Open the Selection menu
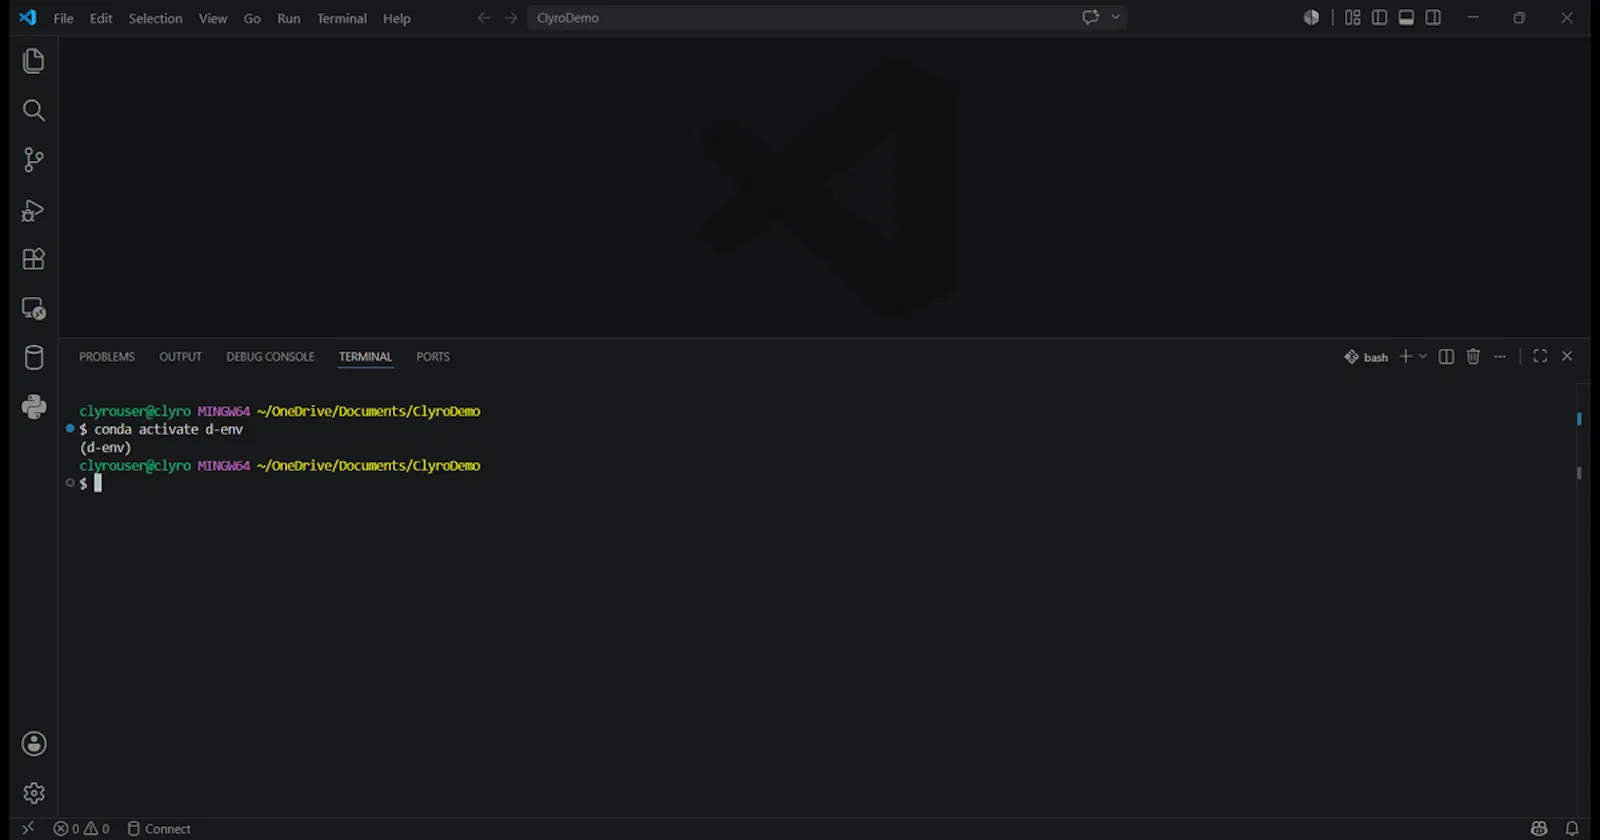This screenshot has height=840, width=1600. 155,18
